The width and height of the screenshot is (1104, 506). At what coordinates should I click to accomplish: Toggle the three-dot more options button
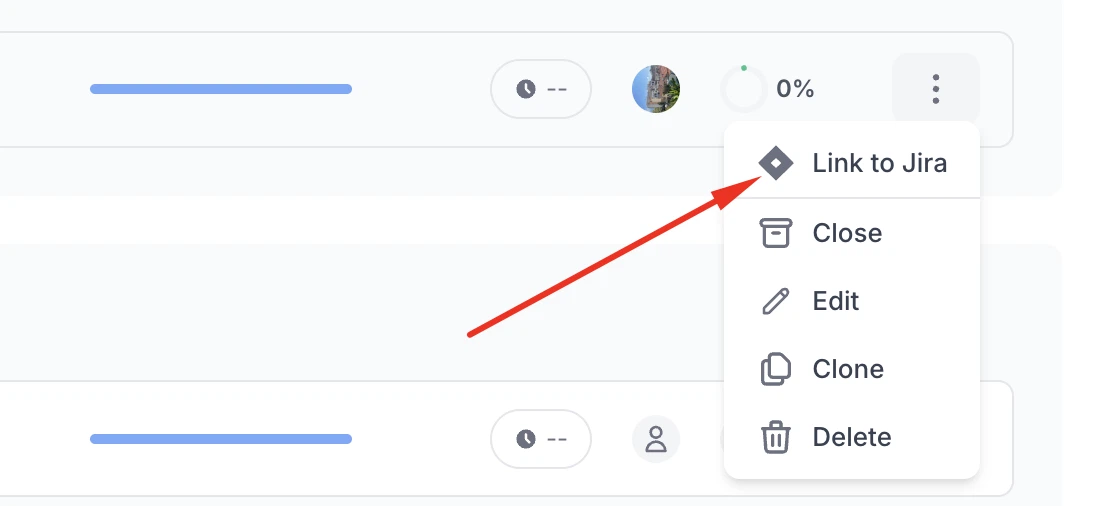coord(936,89)
